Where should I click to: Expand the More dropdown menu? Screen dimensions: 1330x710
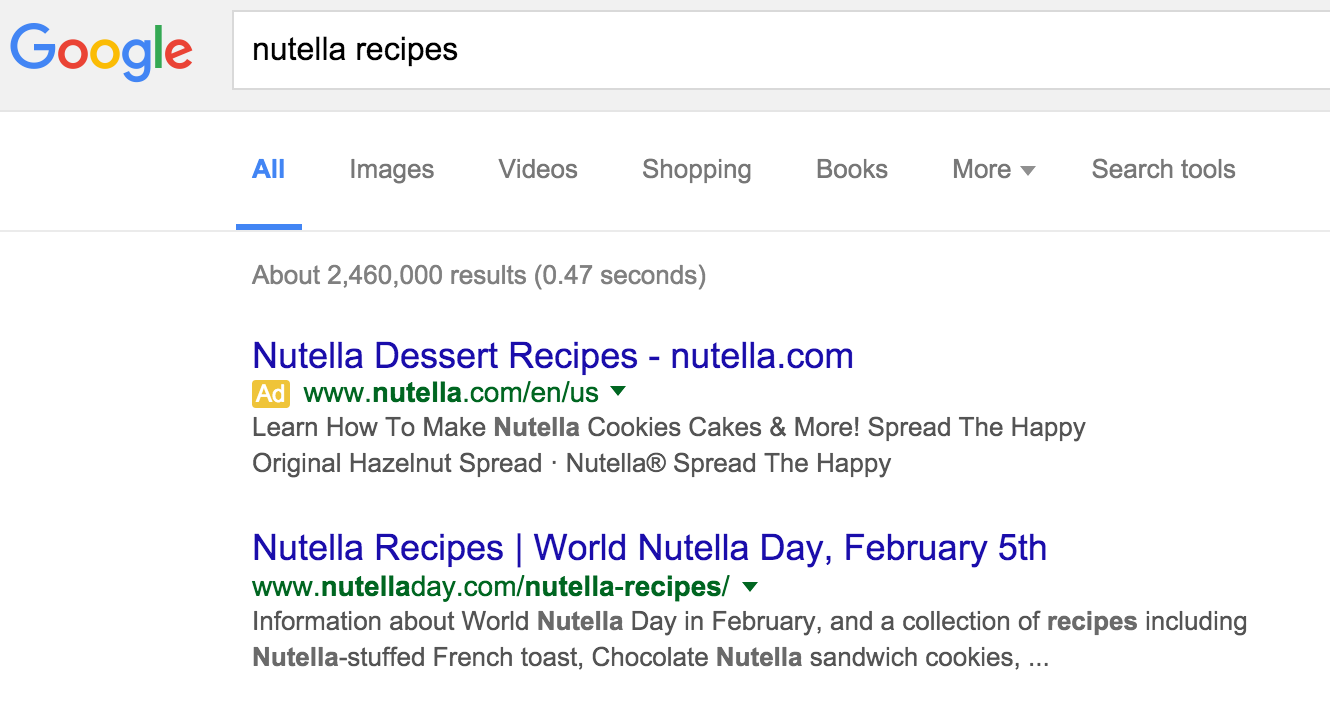[993, 170]
